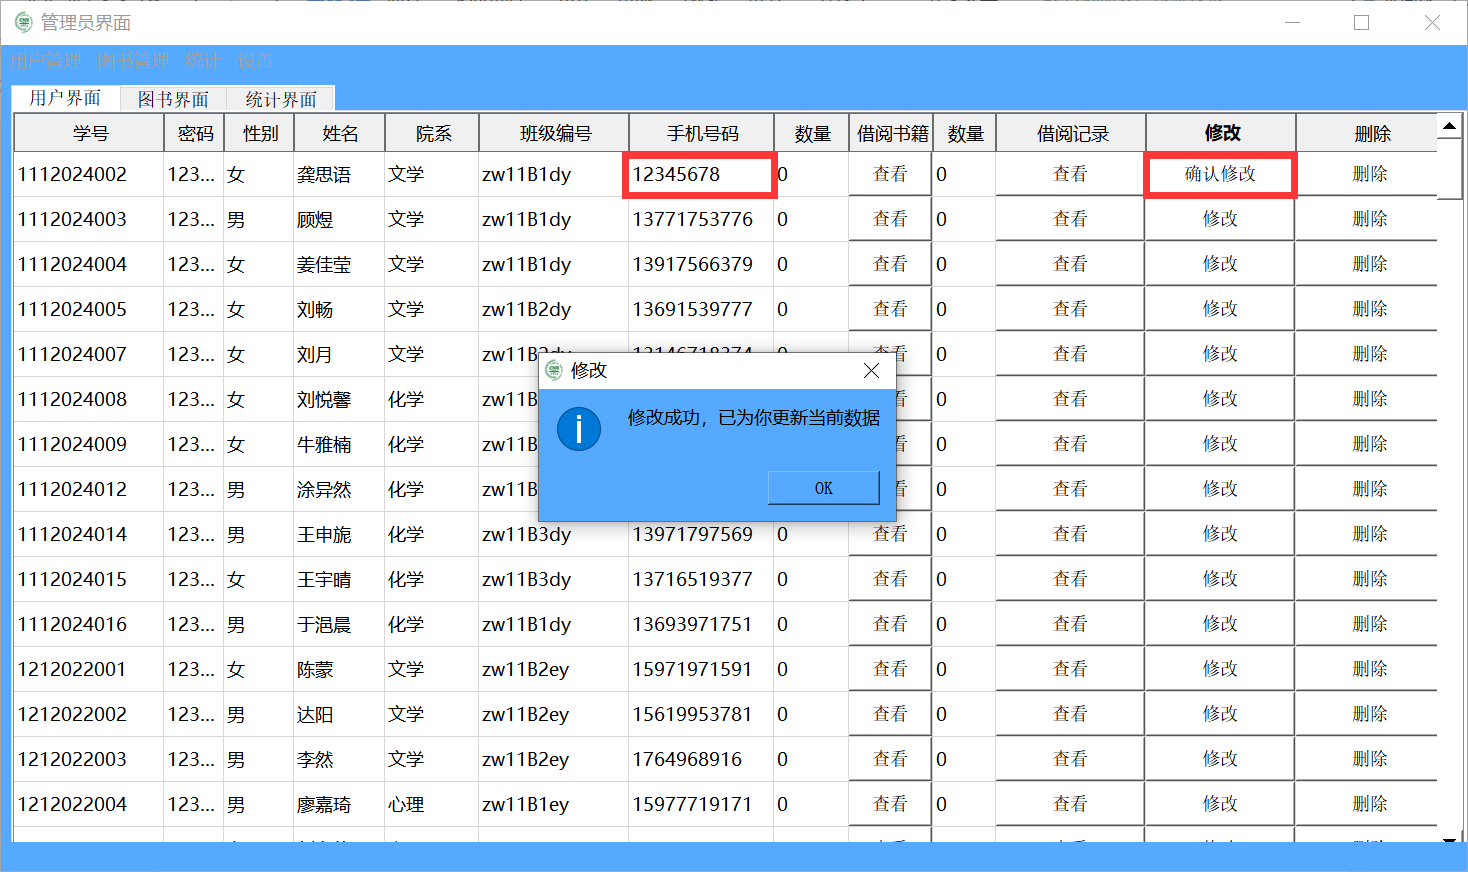This screenshot has width=1468, height=872.
Task: Select the 心理 department cell for 廖嘉琦
Action: coord(432,804)
